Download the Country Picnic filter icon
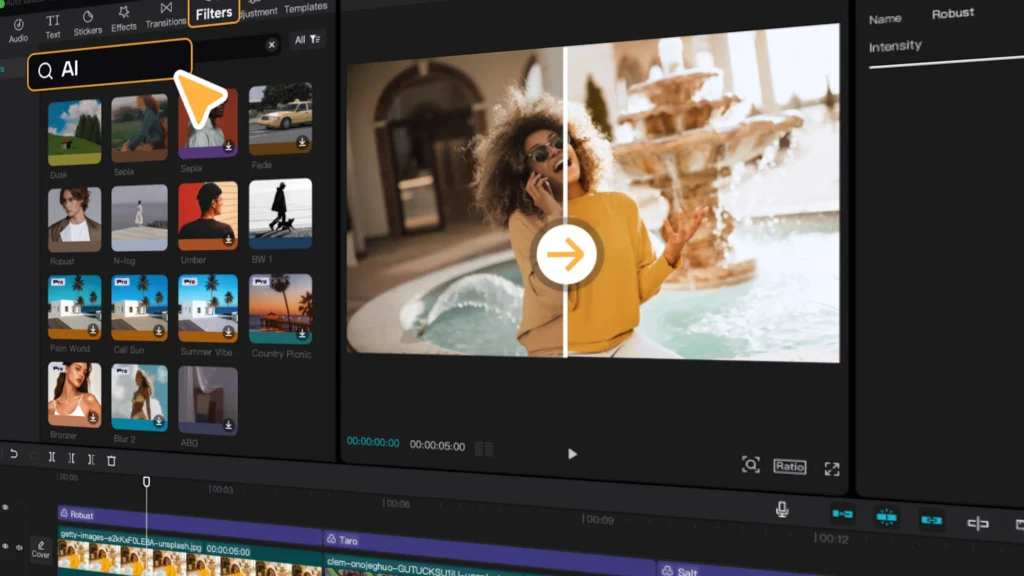Viewport: 1024px width, 576px height. pyautogui.click(x=302, y=334)
